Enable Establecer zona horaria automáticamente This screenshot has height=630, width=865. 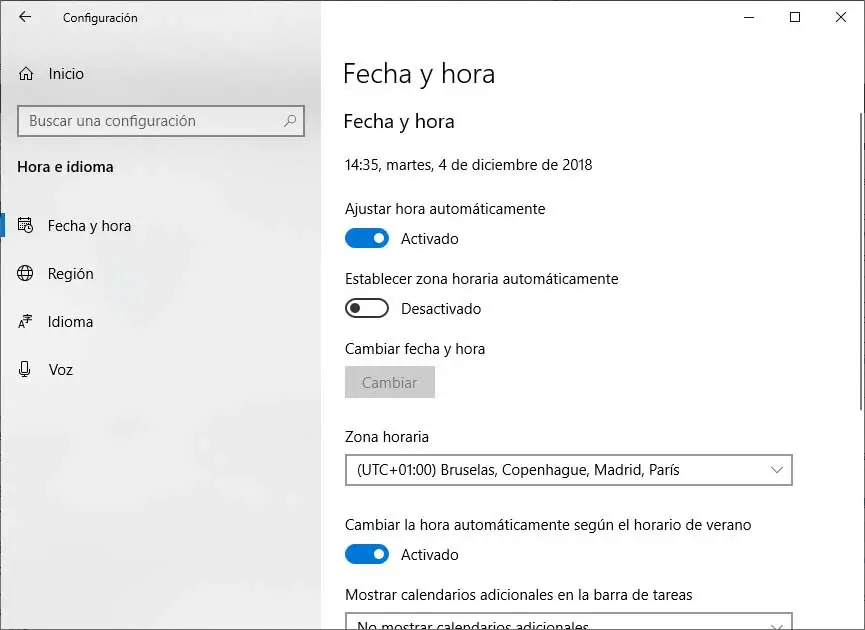(367, 309)
